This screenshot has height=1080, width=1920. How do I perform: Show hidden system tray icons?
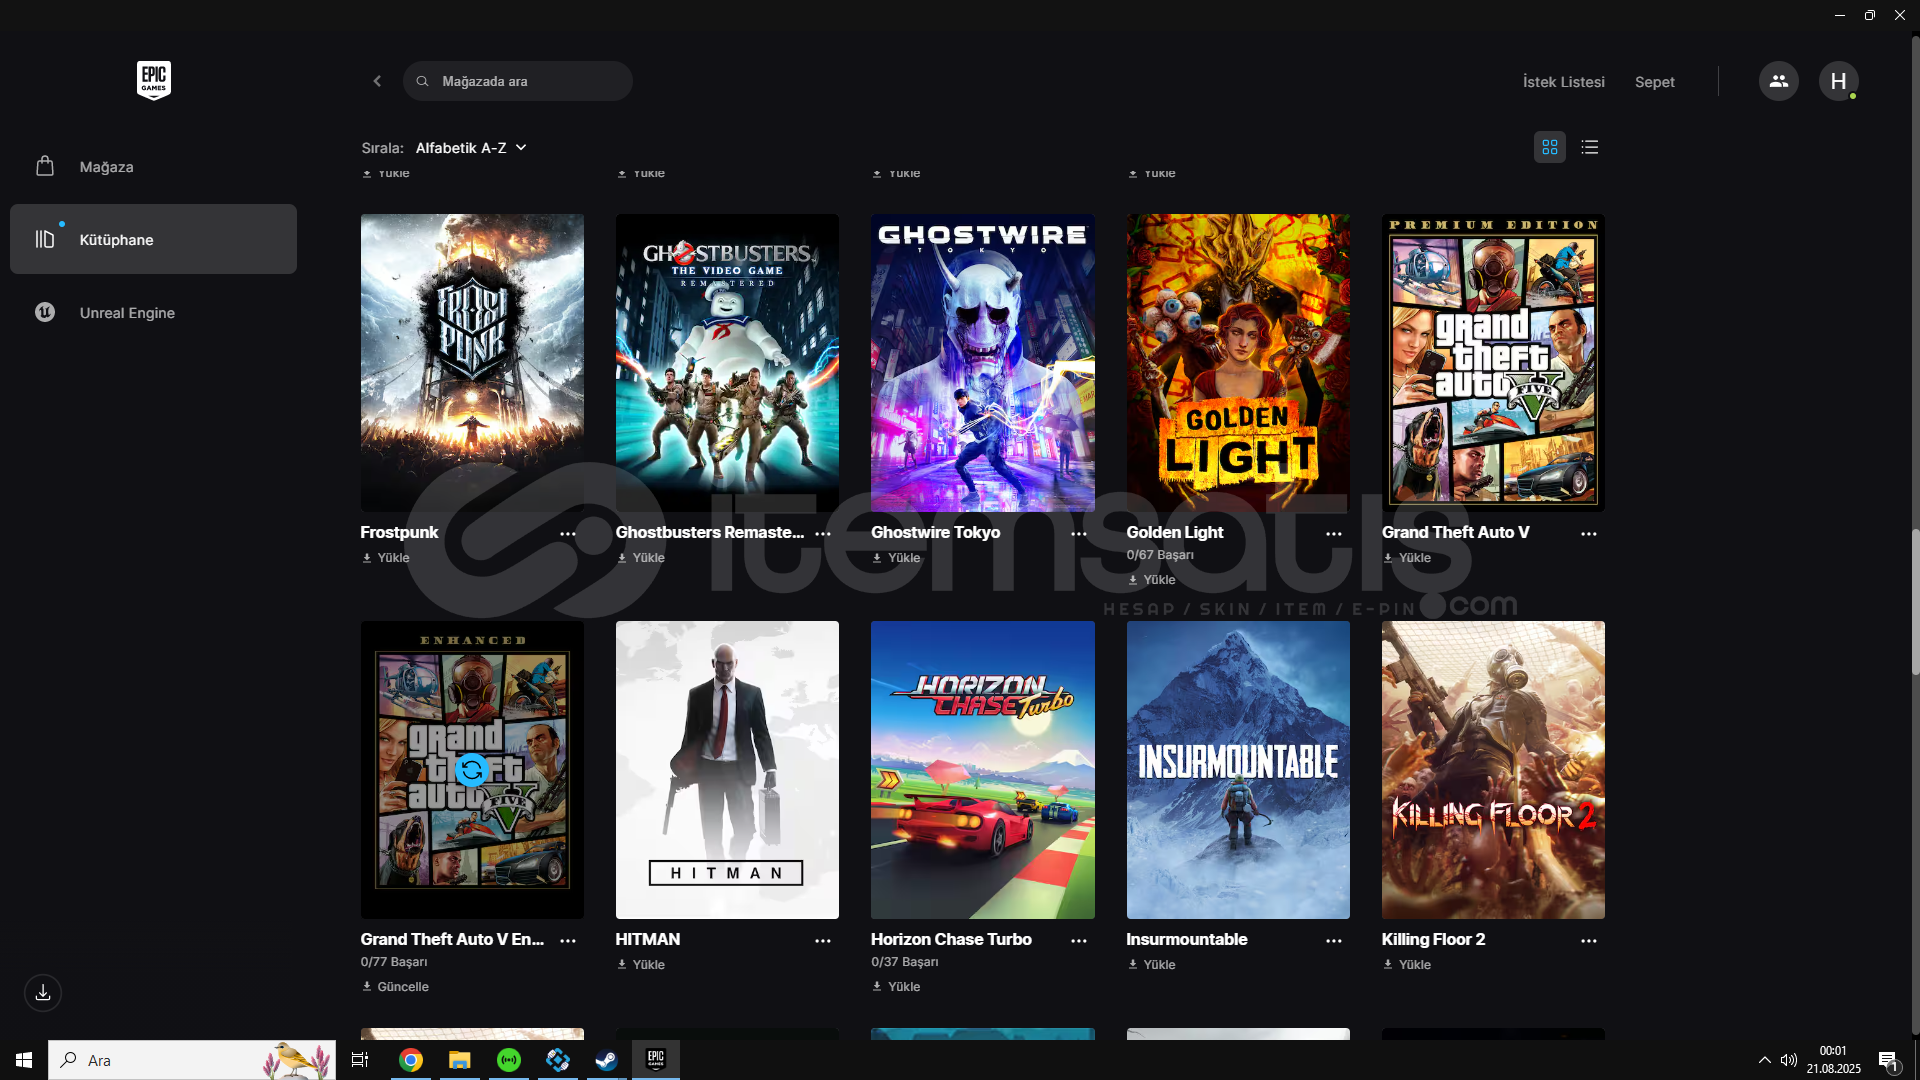point(1764,1060)
